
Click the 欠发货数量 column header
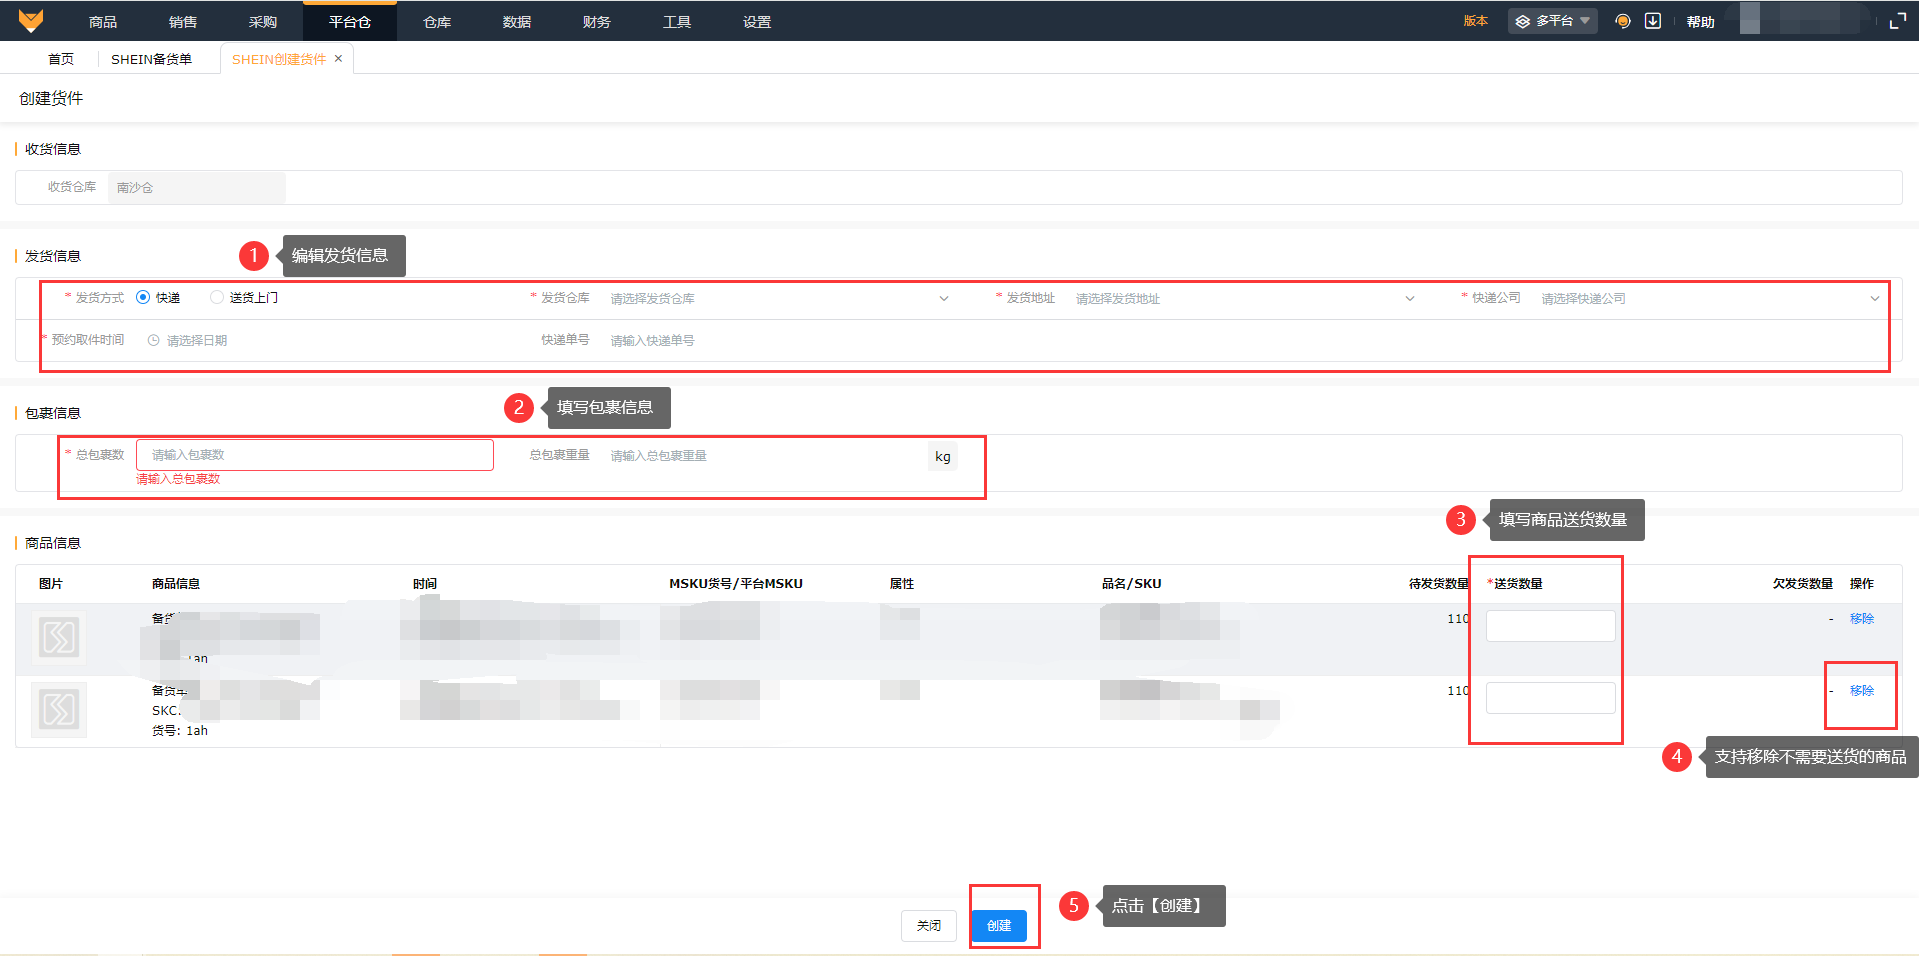[x=1803, y=584]
